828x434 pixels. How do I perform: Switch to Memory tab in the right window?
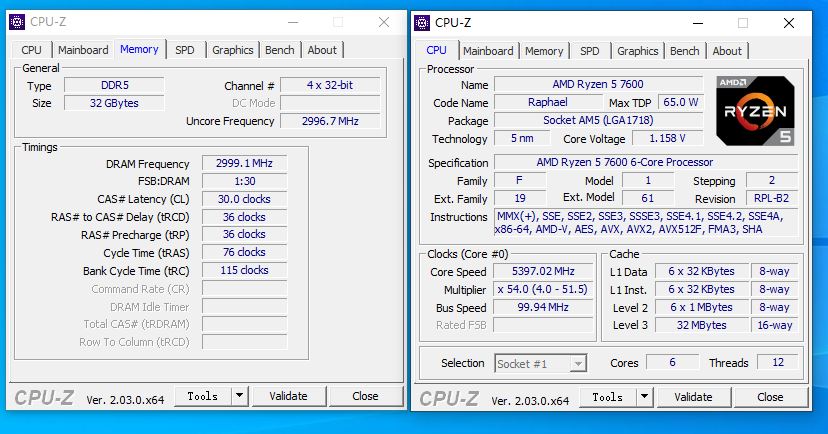(x=544, y=51)
